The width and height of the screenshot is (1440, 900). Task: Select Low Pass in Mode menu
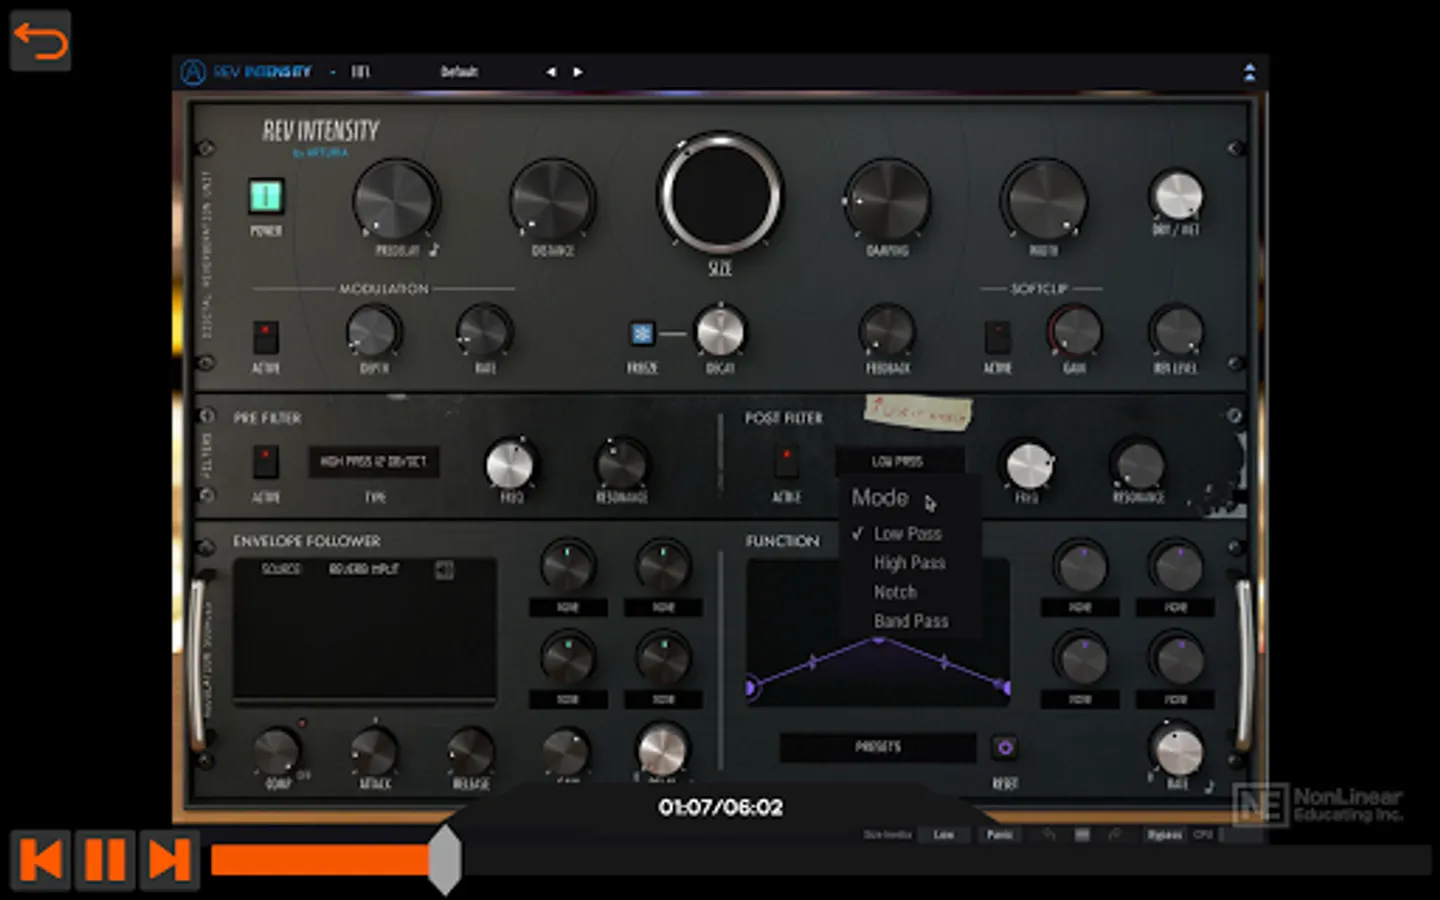pos(908,534)
